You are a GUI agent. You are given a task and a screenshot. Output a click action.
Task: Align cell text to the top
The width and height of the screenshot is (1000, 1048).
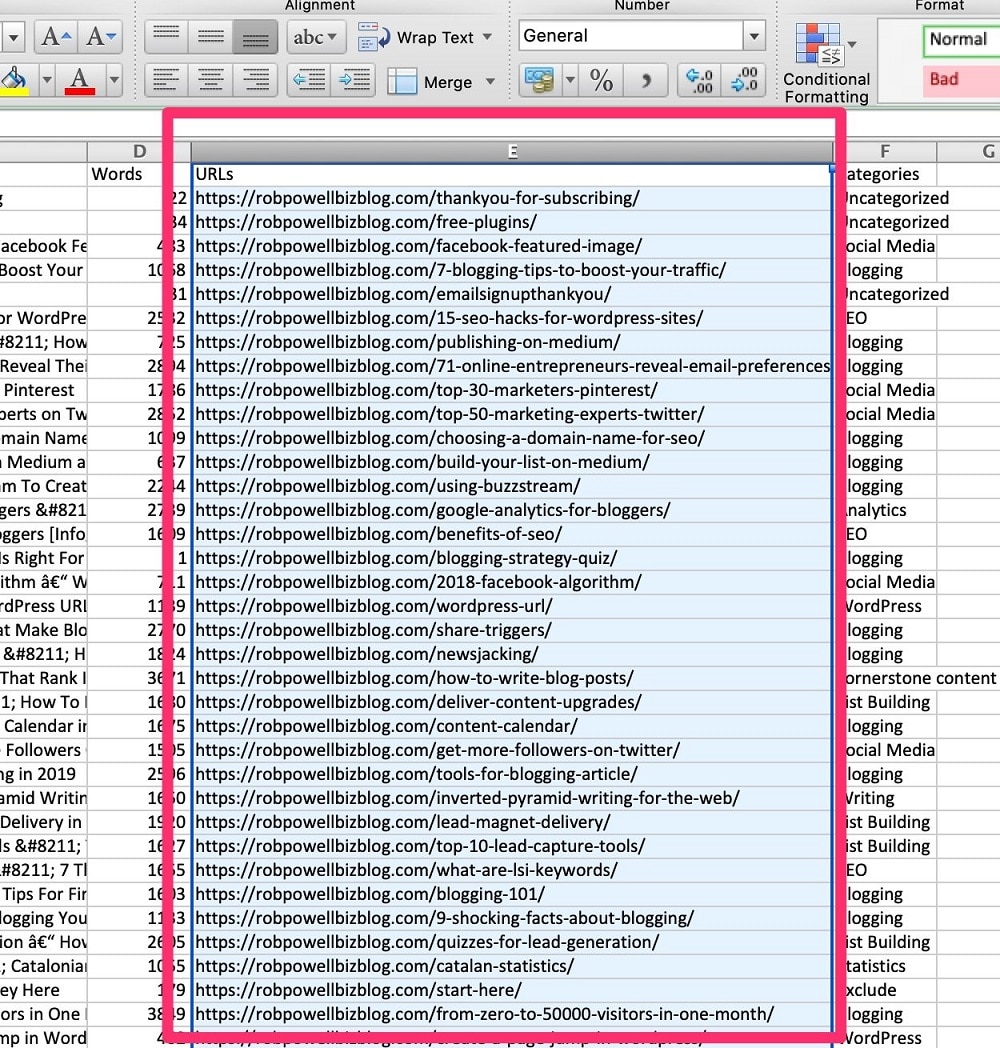pos(166,36)
